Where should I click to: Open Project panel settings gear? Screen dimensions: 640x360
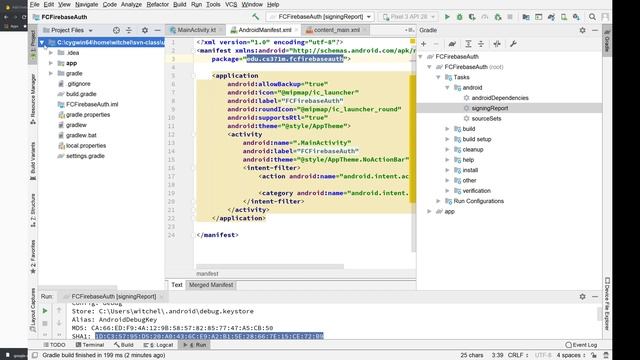145,30
